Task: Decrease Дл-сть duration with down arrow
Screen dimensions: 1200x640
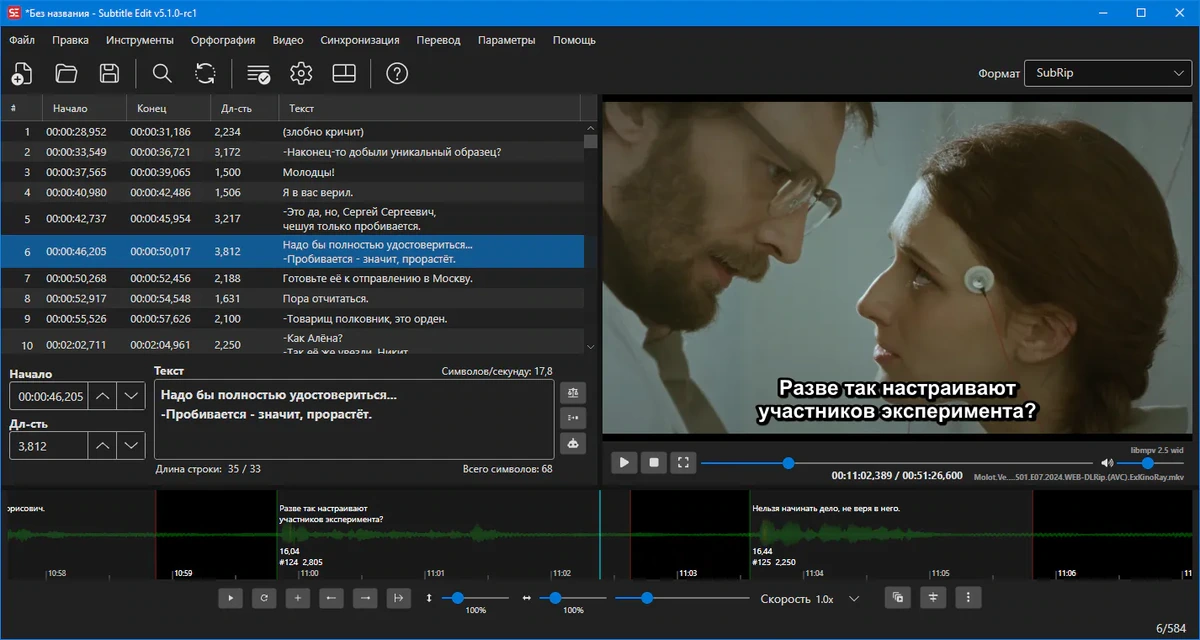Action: (x=131, y=446)
